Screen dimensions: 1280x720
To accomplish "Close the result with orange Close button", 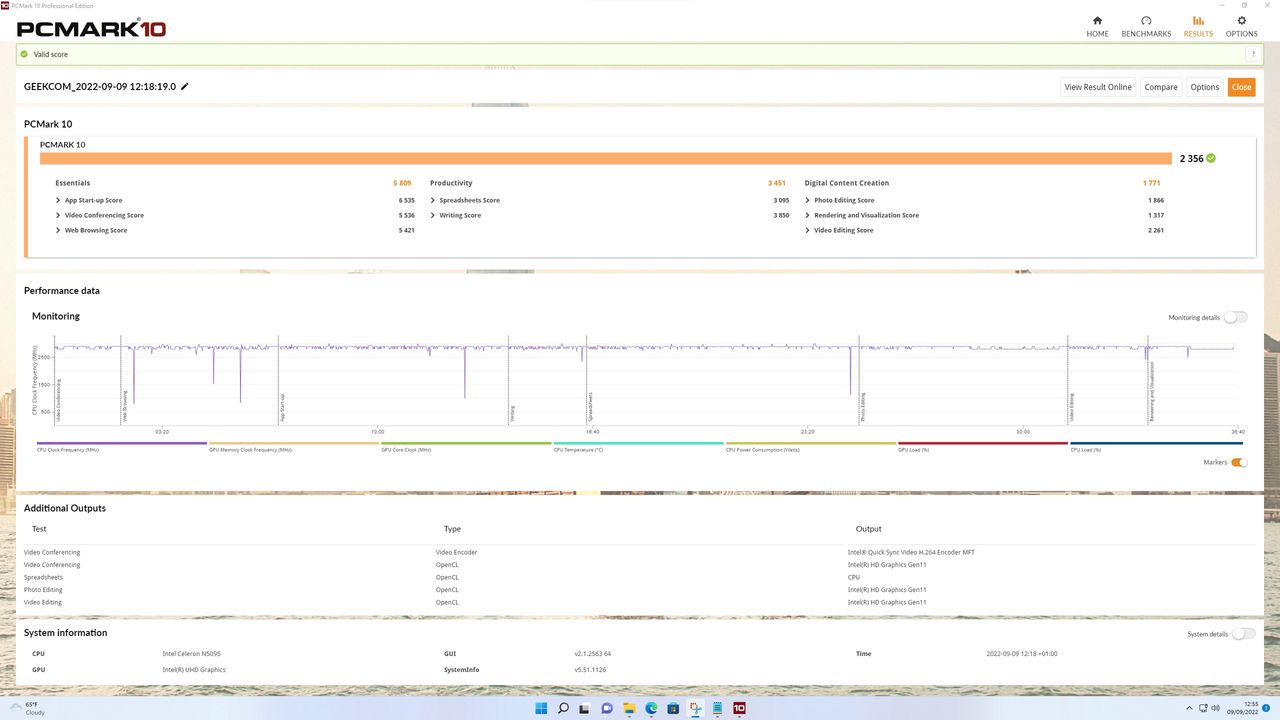I will (1242, 87).
